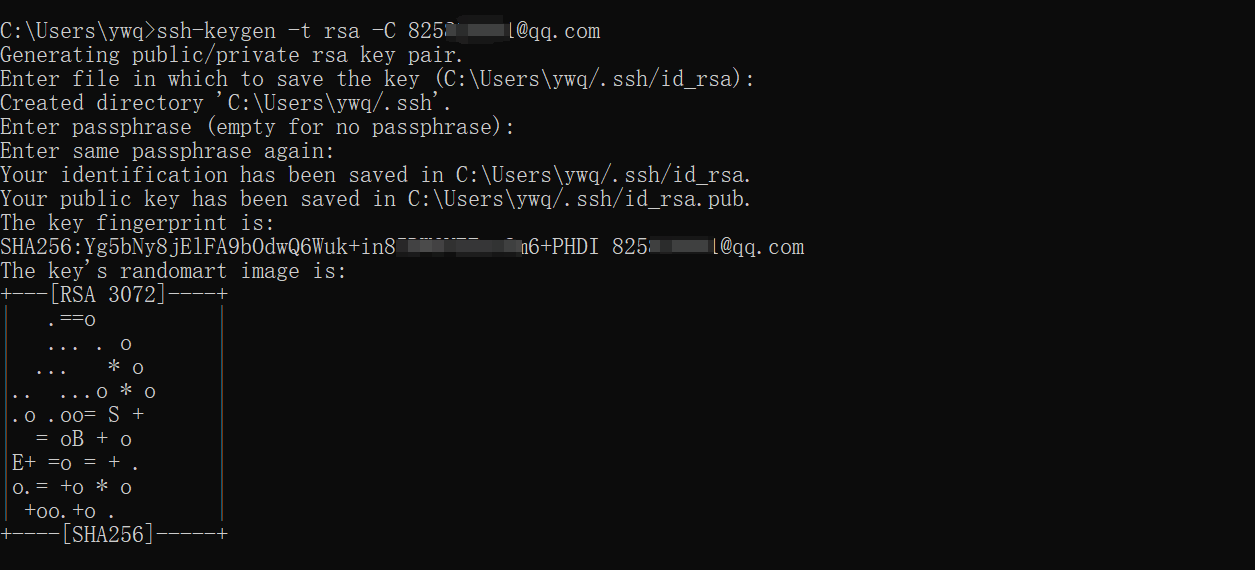Click the "Your identification has been saved" line
The height and width of the screenshot is (570, 1255).
pos(376,175)
